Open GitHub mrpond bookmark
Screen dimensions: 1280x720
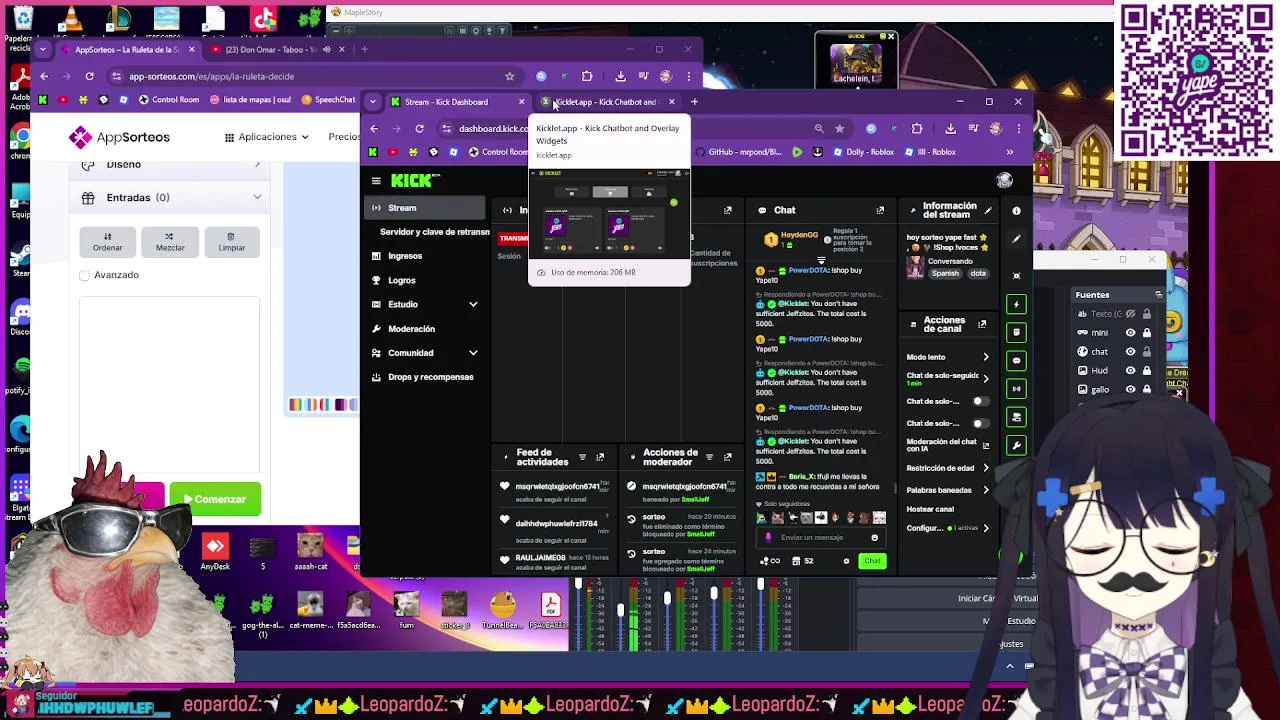[x=737, y=152]
